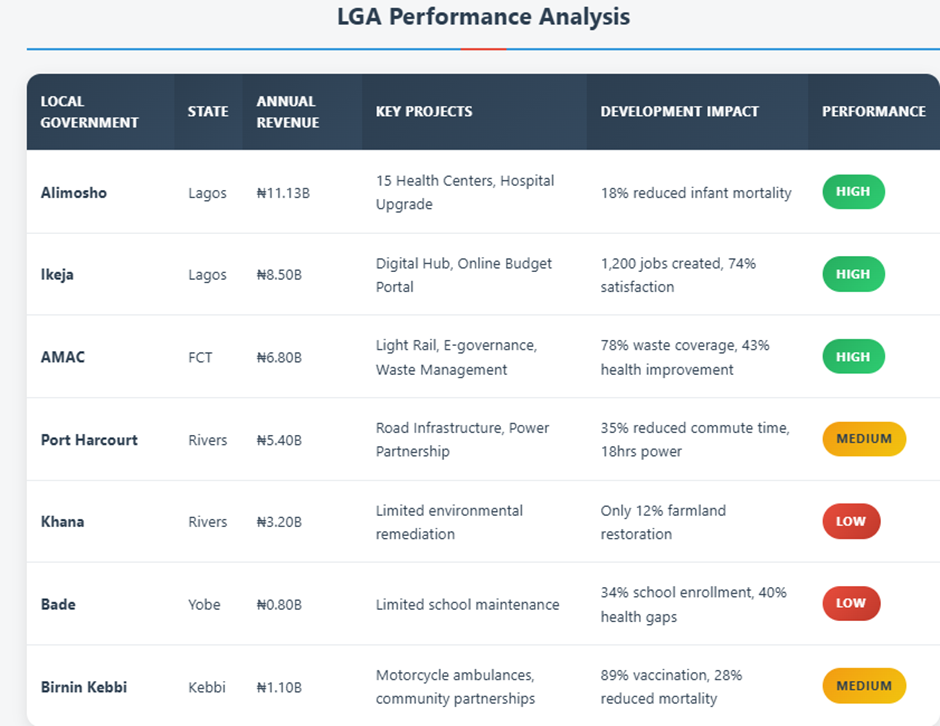
Task: Click the Birnin Kebbi name cell
Action: tap(84, 687)
